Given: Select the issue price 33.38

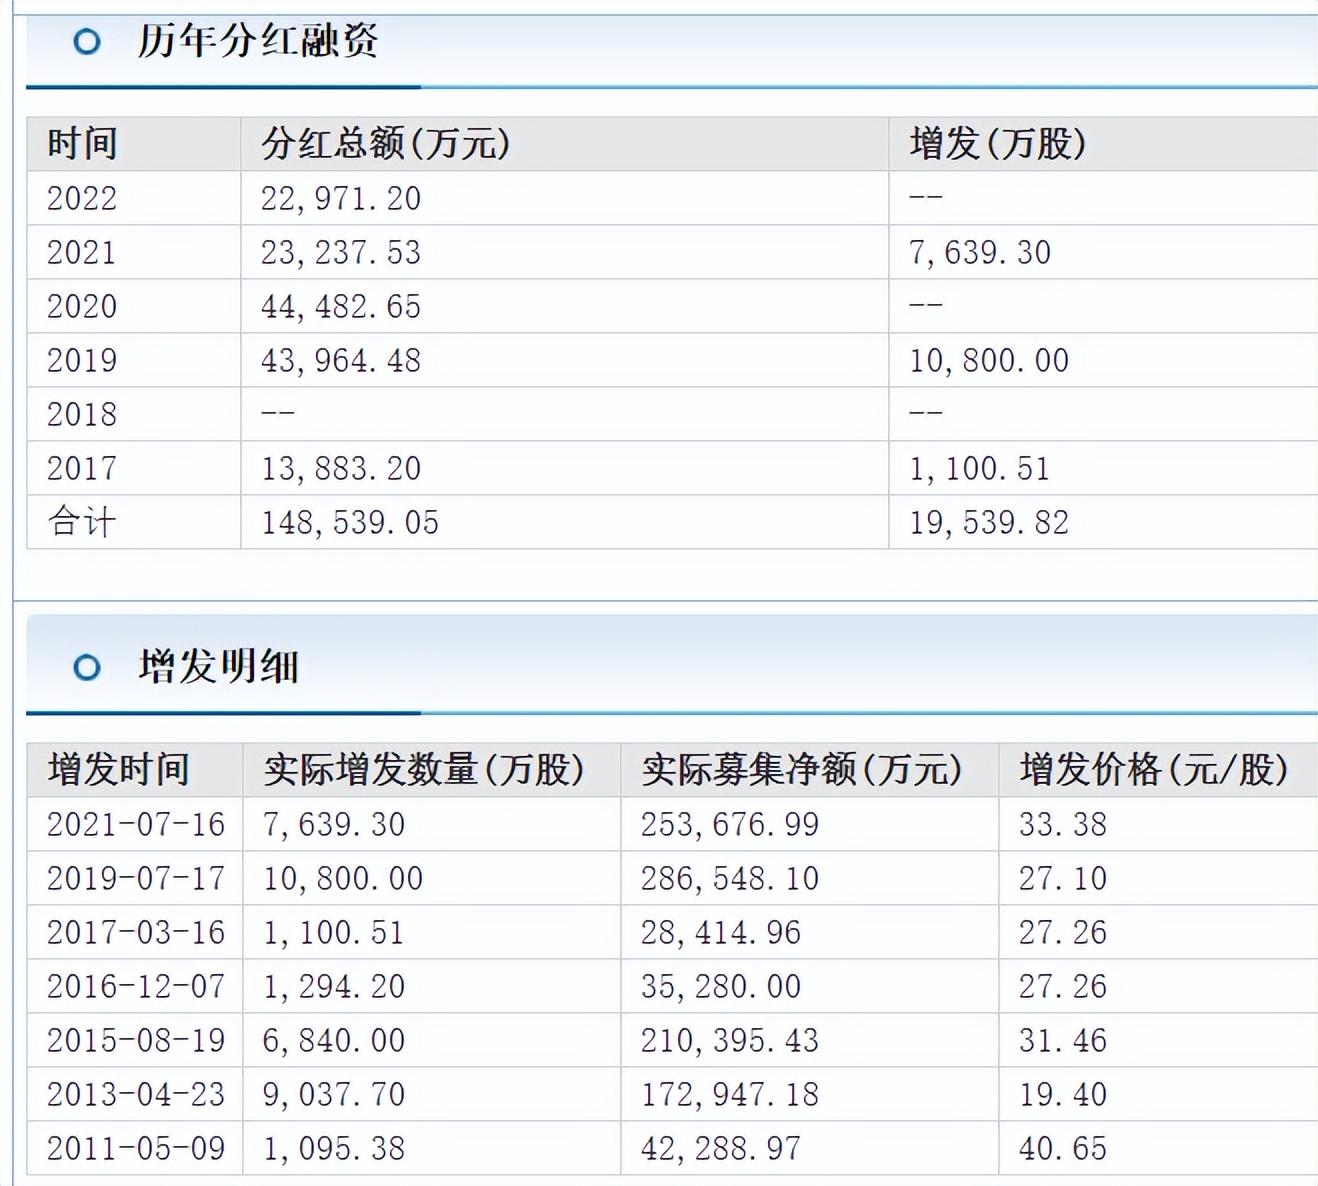Looking at the screenshot, I should [x=1063, y=824].
